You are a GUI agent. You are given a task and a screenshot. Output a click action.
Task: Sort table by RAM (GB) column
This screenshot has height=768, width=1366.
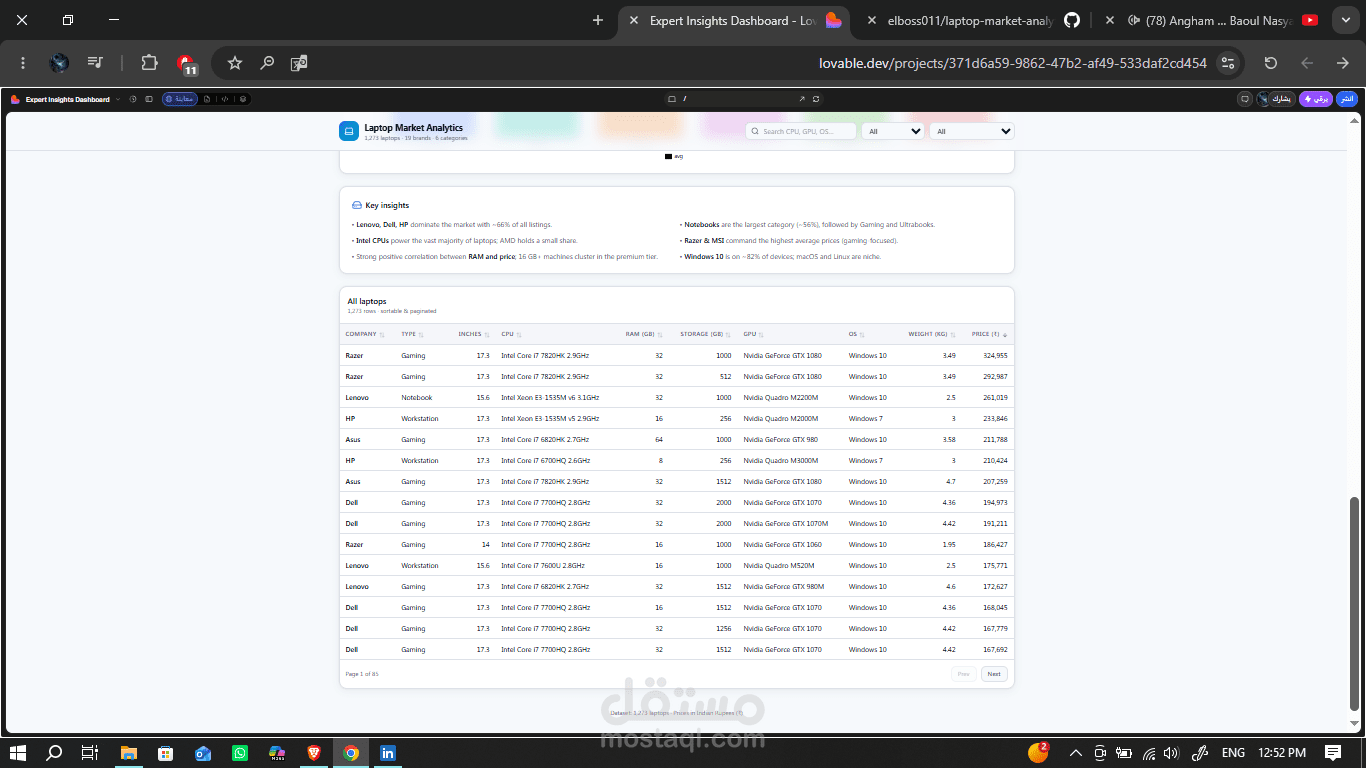click(644, 334)
